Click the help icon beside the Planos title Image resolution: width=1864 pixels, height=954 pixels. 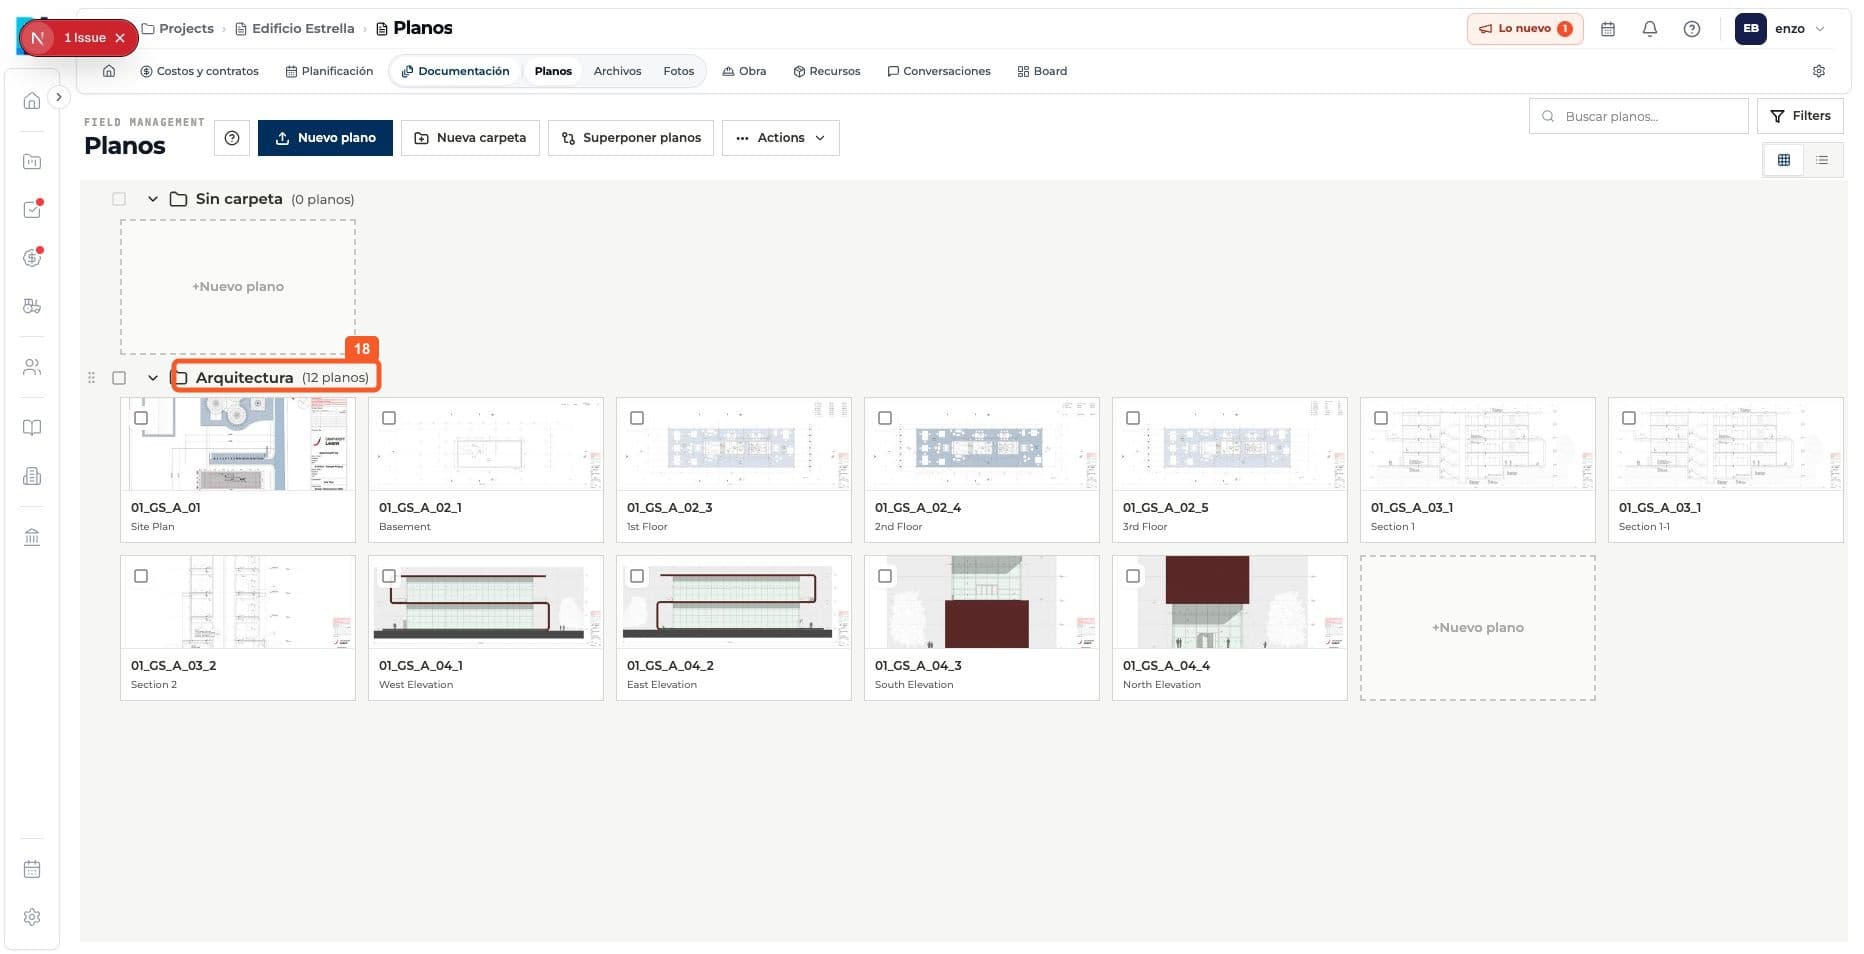(x=232, y=138)
